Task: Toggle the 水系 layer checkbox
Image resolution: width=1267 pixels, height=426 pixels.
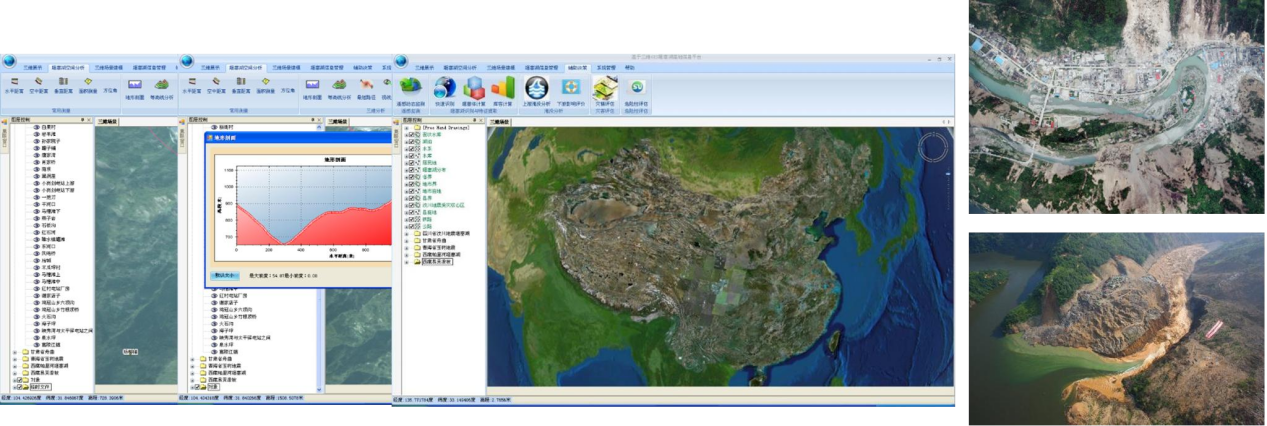Action: pyautogui.click(x=411, y=148)
